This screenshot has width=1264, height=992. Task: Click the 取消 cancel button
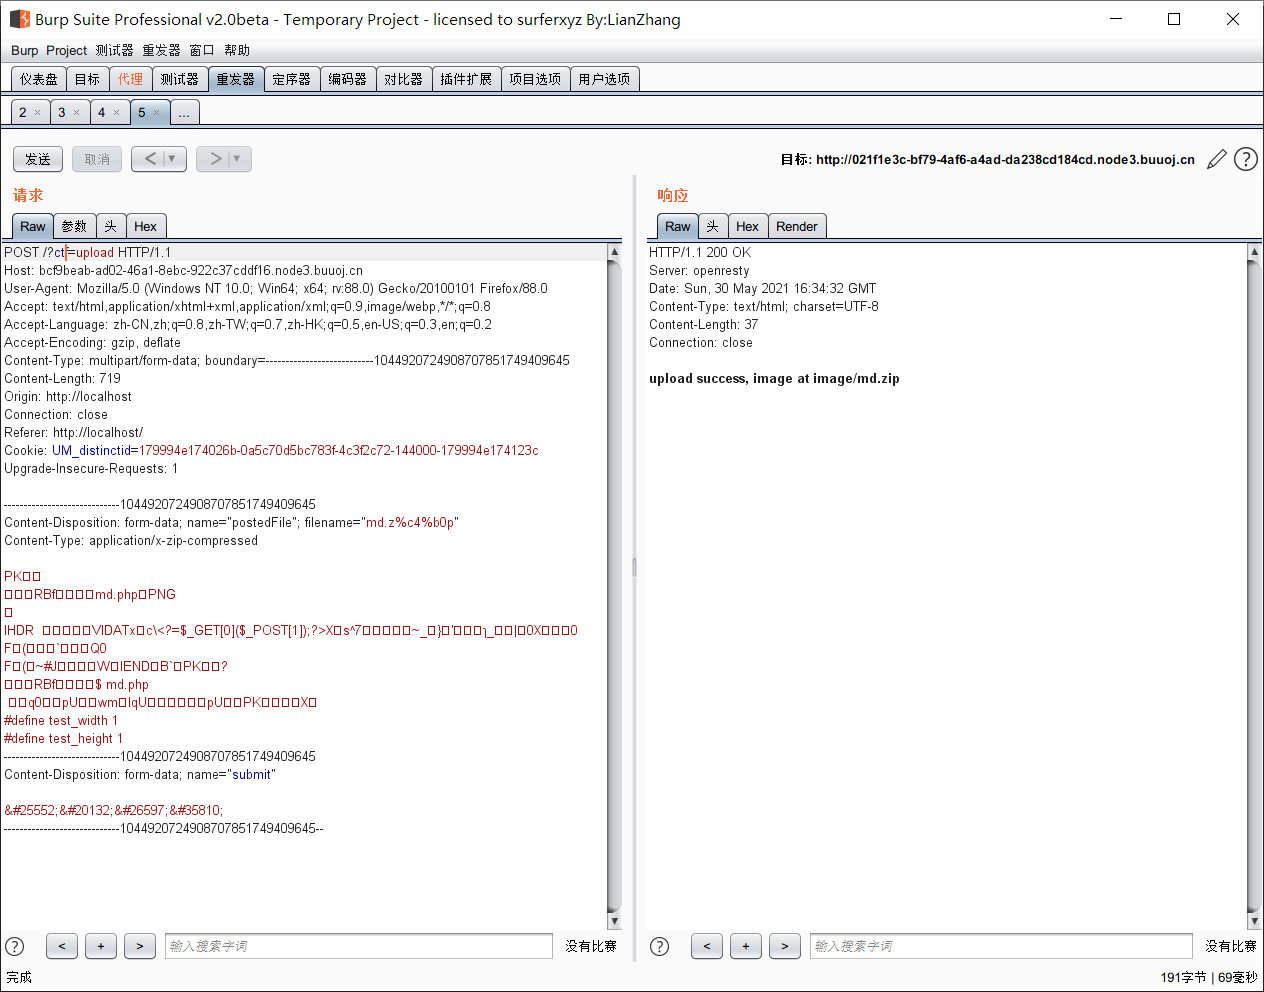pyautogui.click(x=97, y=159)
